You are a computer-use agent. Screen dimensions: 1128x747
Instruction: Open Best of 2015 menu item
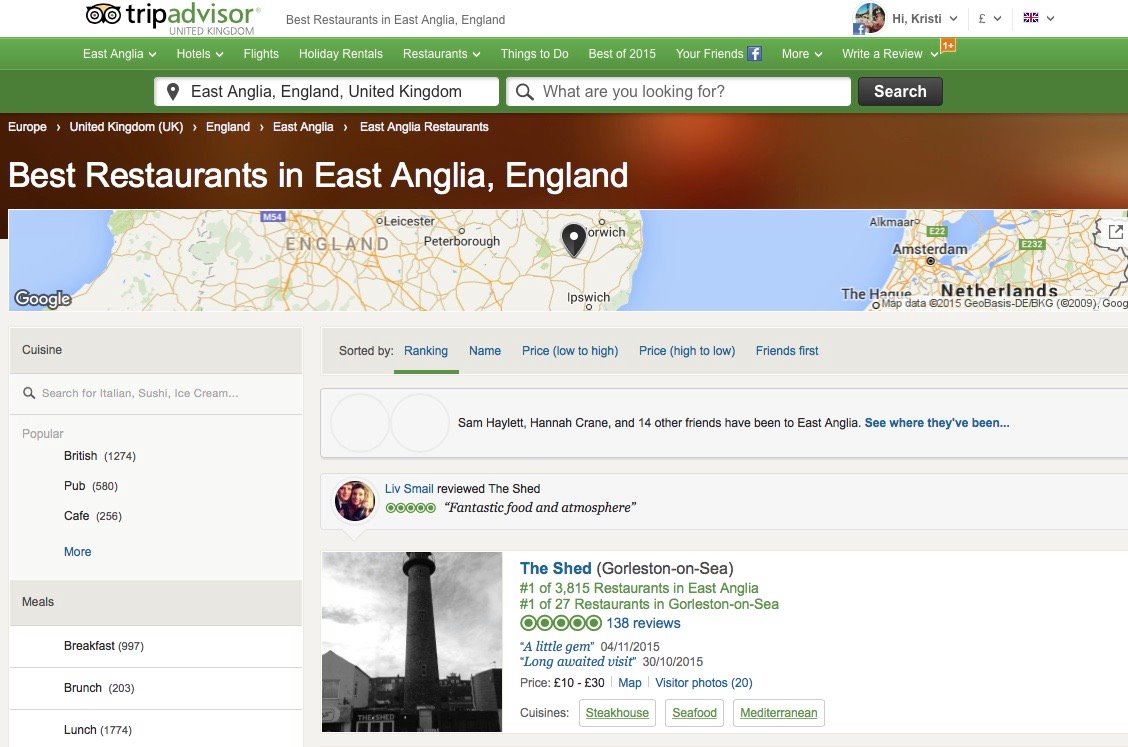click(622, 54)
